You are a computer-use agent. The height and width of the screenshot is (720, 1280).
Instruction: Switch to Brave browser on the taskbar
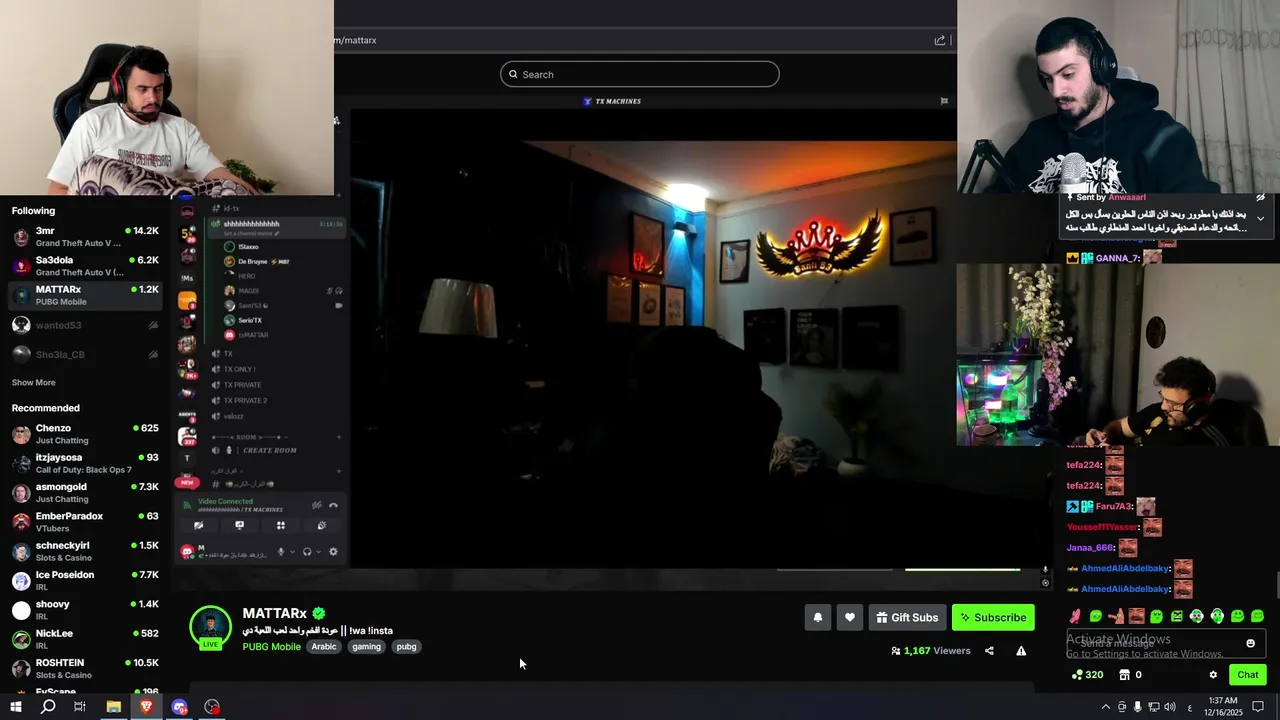pyautogui.click(x=146, y=707)
